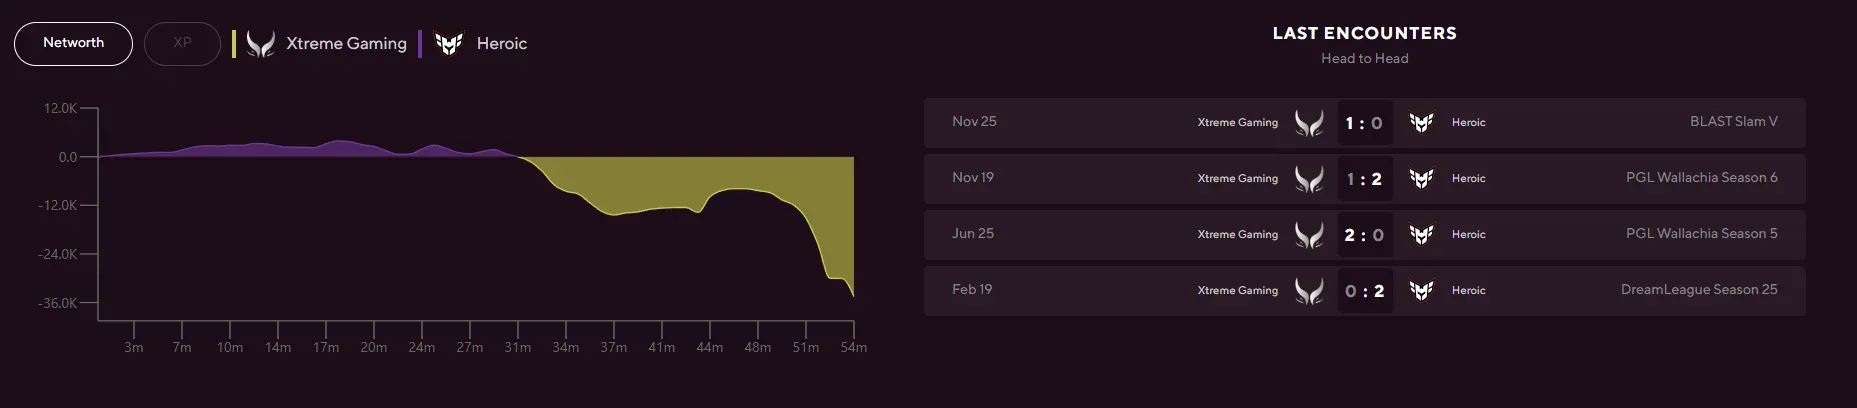This screenshot has height=408, width=1857.
Task: Open PGL Wallachia Season 5 tournament link
Action: pos(1702,233)
